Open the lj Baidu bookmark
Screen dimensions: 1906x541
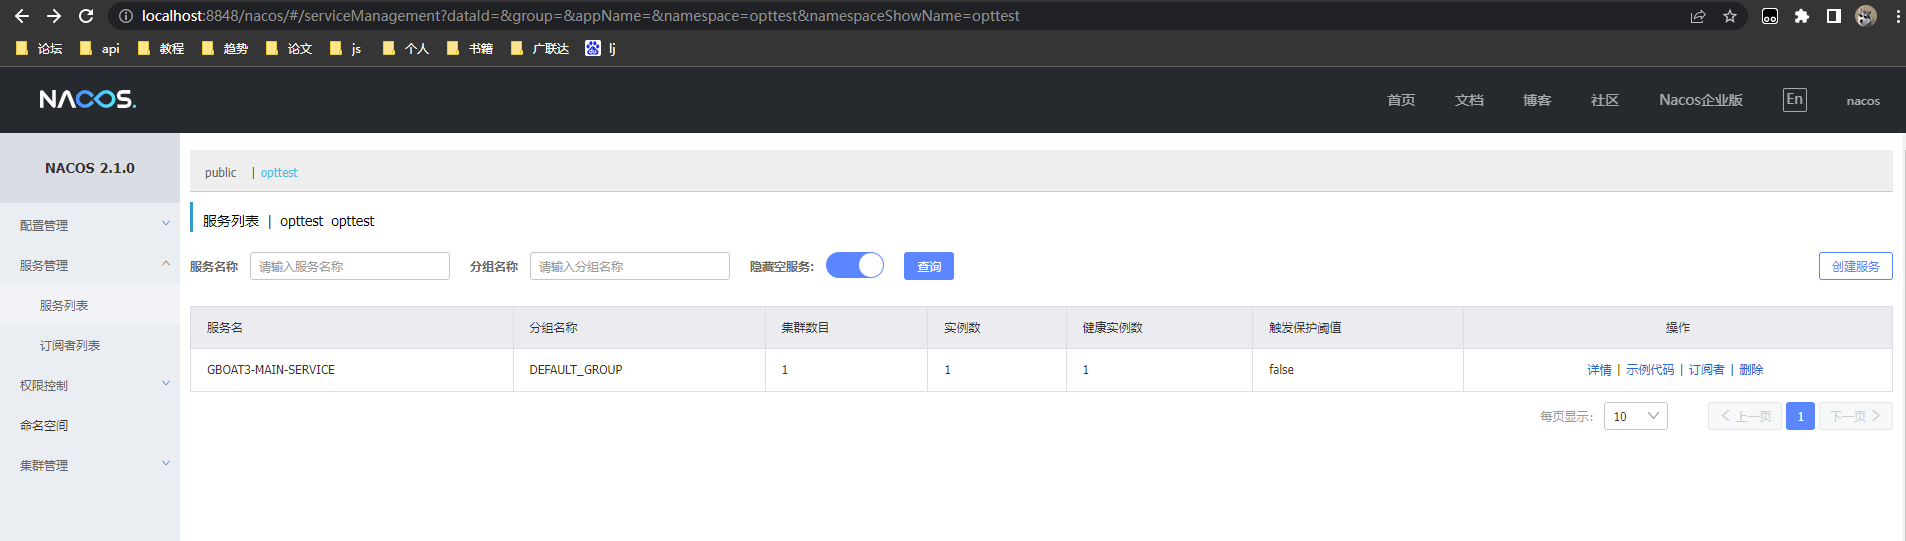pyautogui.click(x=601, y=48)
